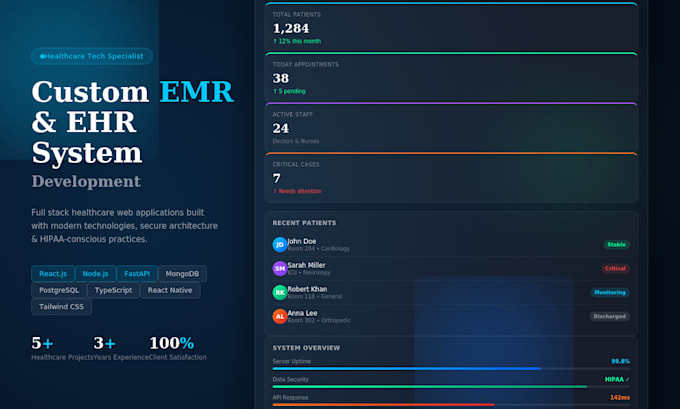
Task: Click the Discharged status badge
Action: (609, 316)
